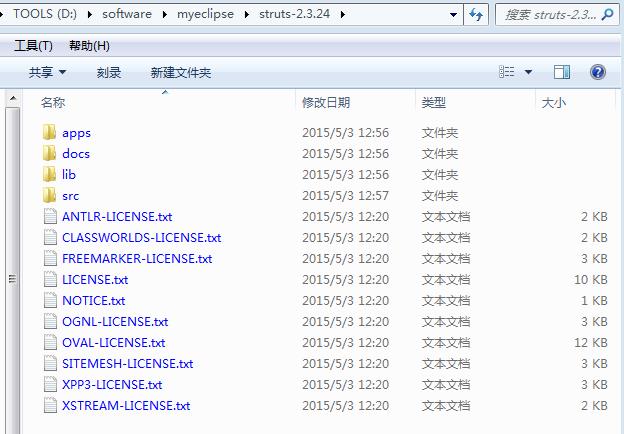Select XSTREAM-LICENSE.txt file name

tap(126, 406)
